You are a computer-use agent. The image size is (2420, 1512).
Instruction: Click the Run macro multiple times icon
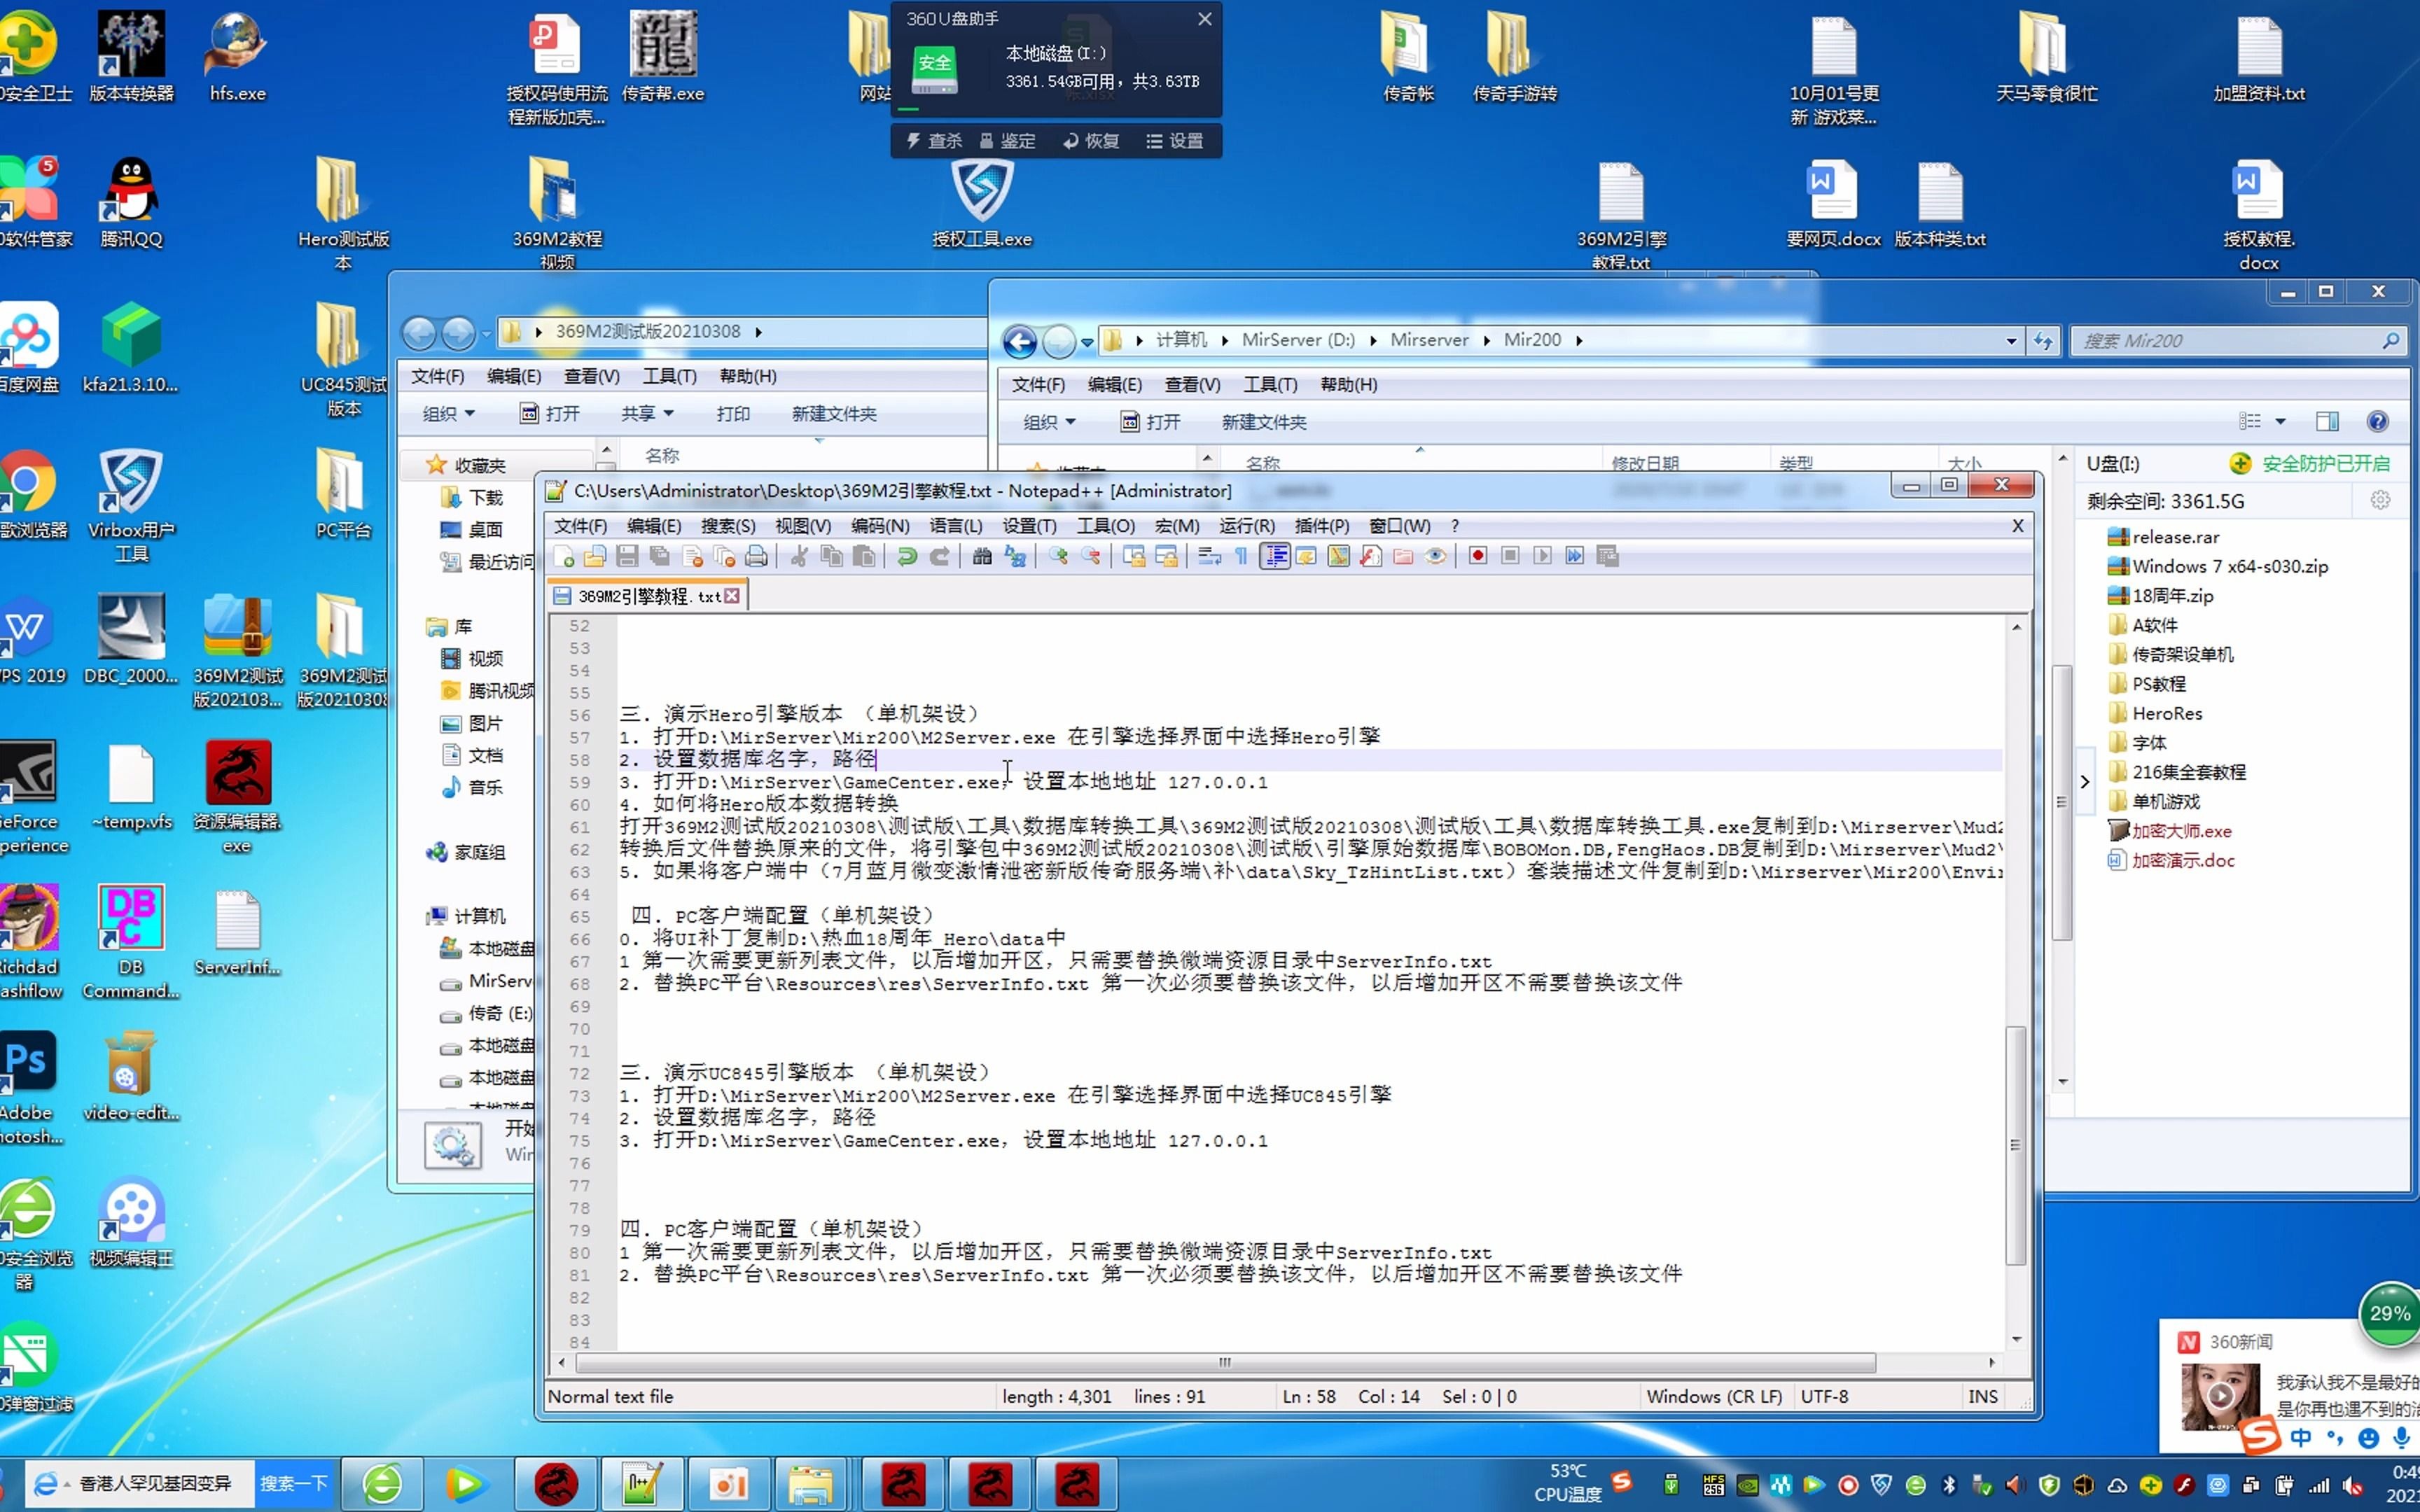1575,556
